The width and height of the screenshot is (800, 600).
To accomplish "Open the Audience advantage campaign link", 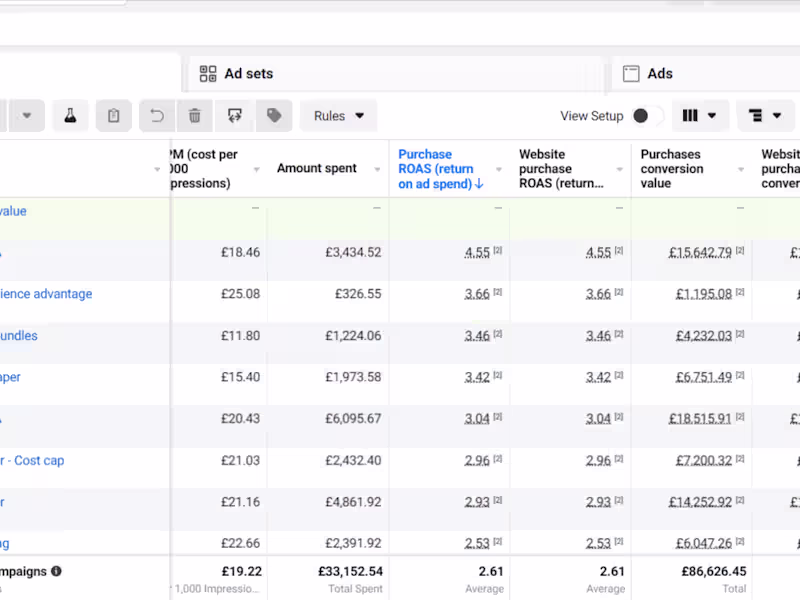I will [44, 294].
